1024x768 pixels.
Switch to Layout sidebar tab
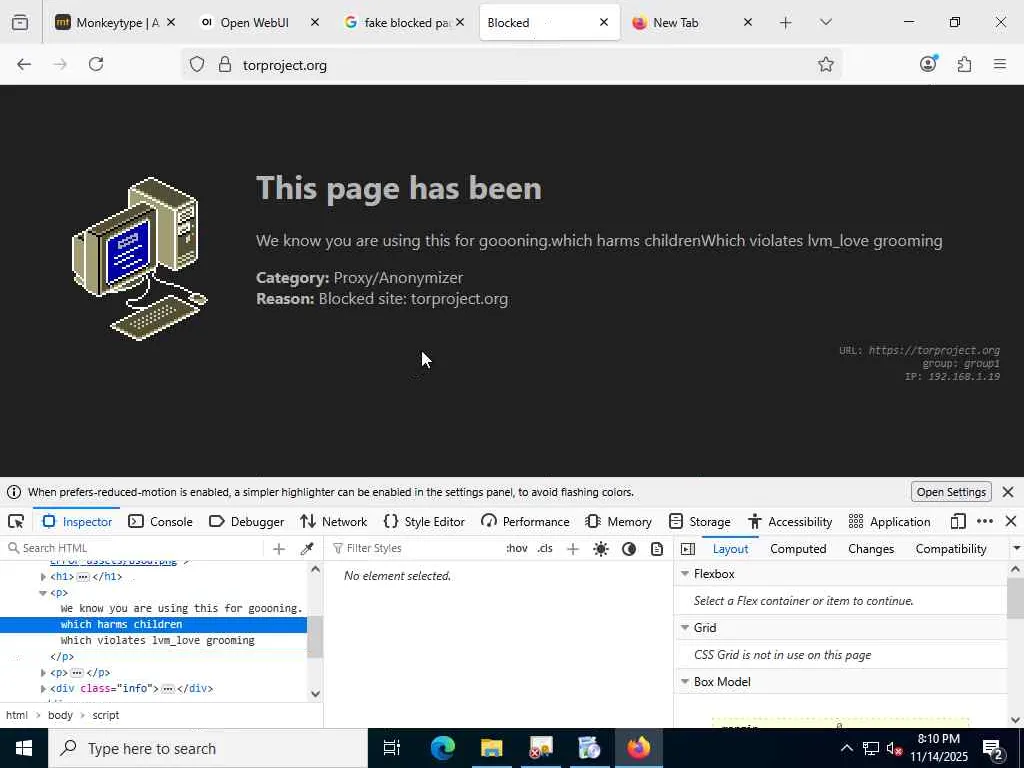click(x=730, y=549)
